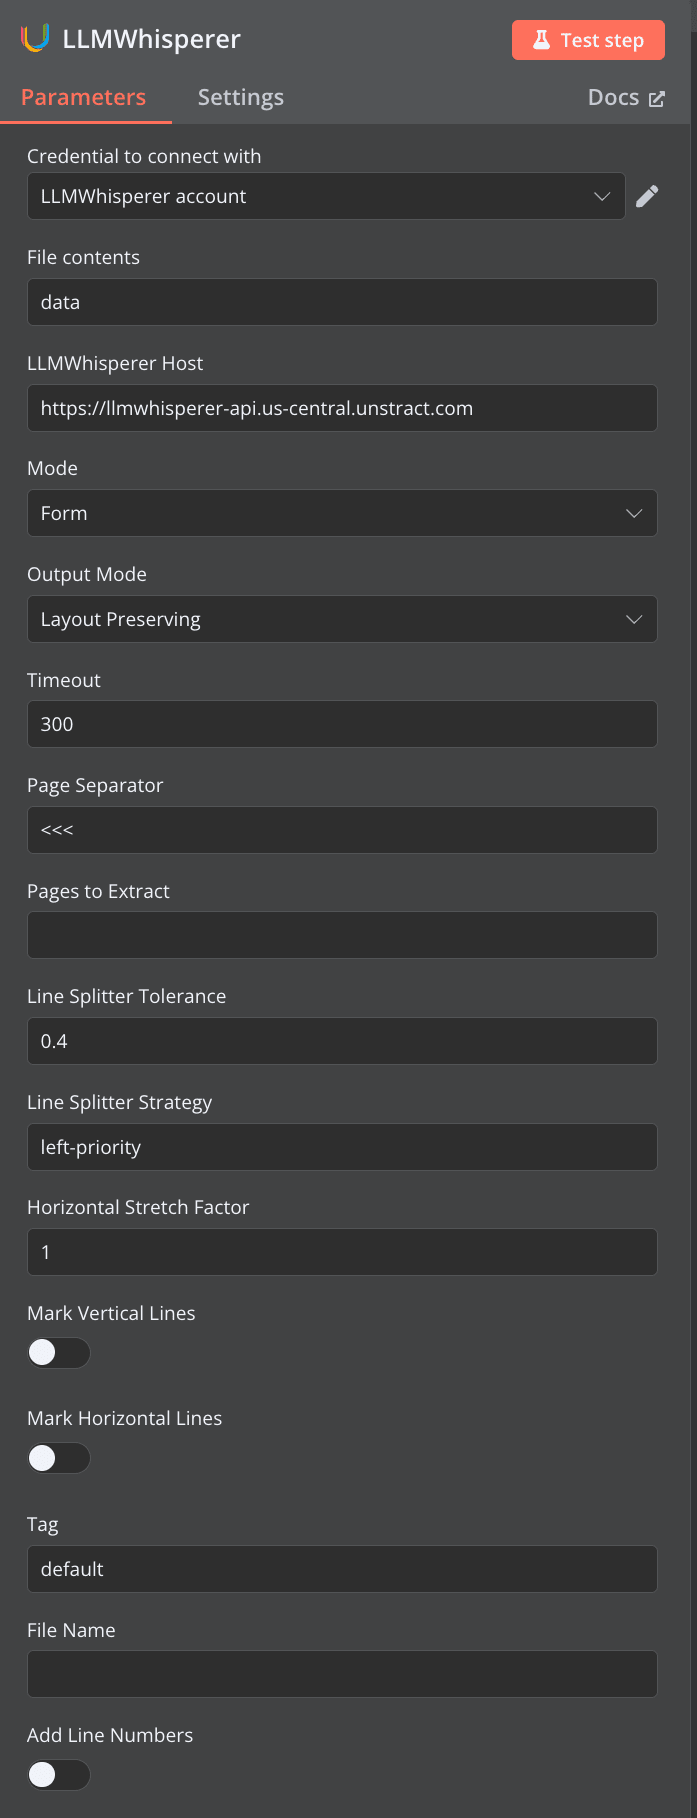Enable the Mark Horizontal Lines toggle
The image size is (697, 1818).
(x=58, y=1458)
